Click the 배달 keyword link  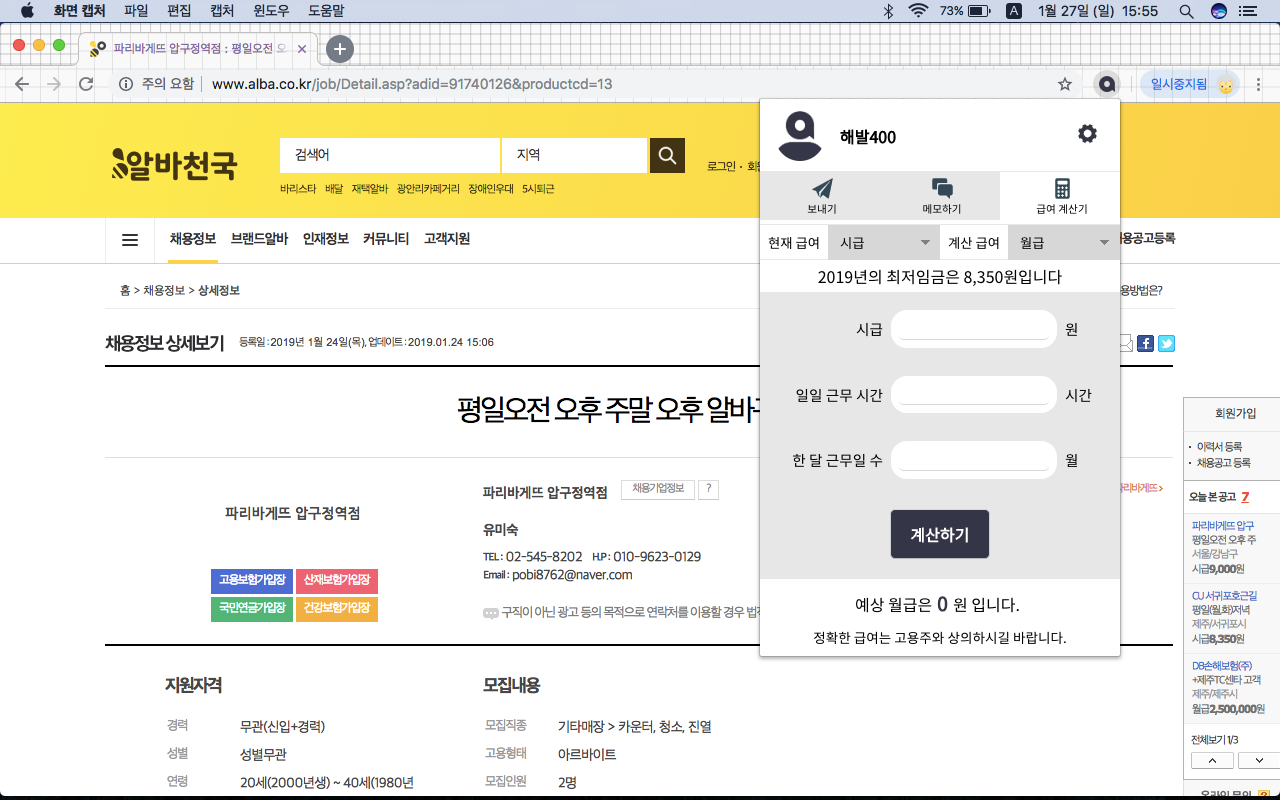click(334, 189)
